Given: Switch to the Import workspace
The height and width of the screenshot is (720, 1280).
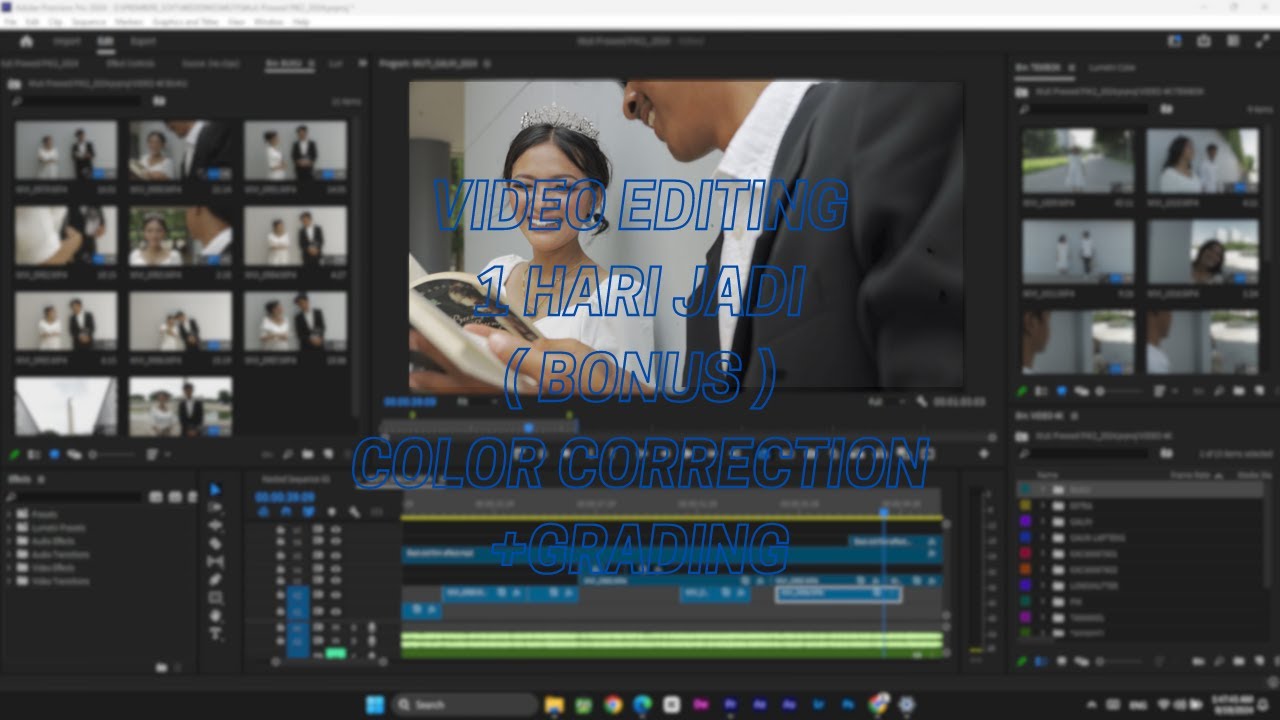Looking at the screenshot, I should pyautogui.click(x=67, y=41).
